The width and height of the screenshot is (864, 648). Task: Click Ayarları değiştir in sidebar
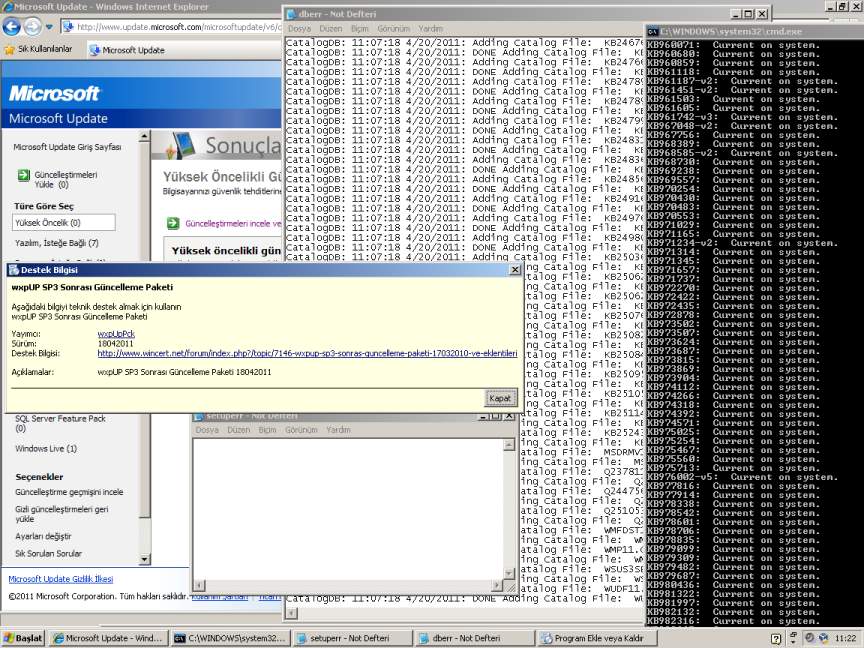click(x=43, y=536)
